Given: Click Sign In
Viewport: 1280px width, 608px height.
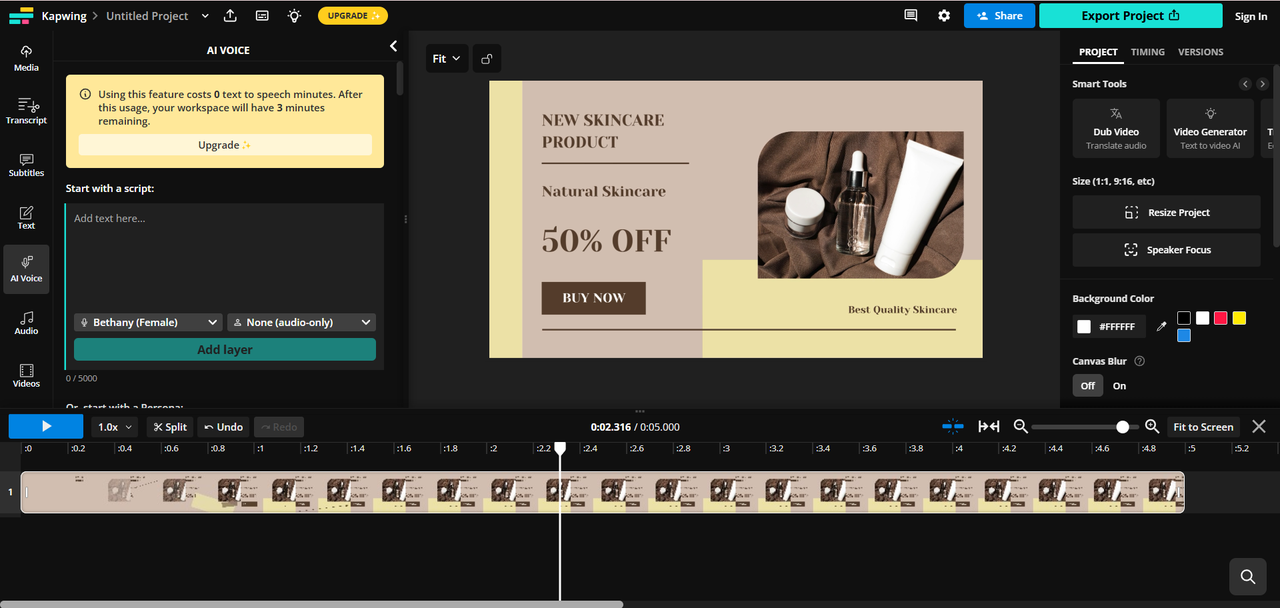Looking at the screenshot, I should pos(1251,16).
